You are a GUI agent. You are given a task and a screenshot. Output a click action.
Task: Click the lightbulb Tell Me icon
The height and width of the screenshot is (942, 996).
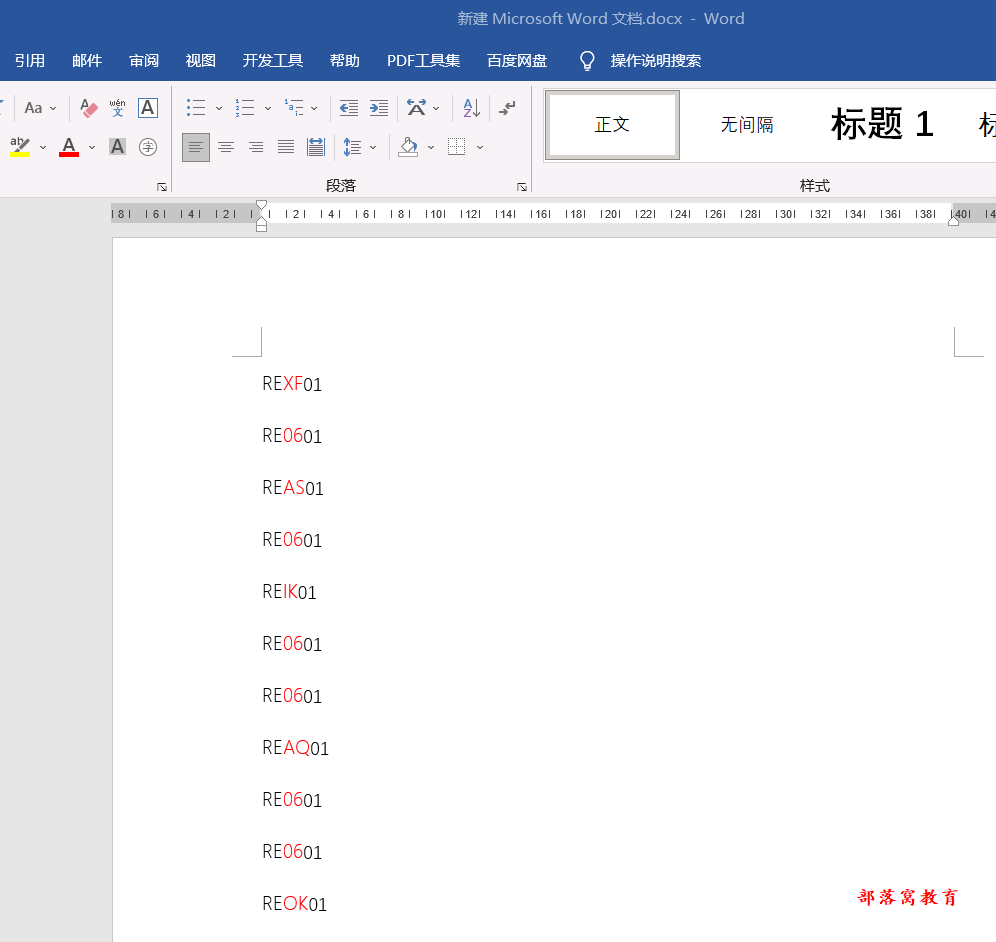[588, 60]
